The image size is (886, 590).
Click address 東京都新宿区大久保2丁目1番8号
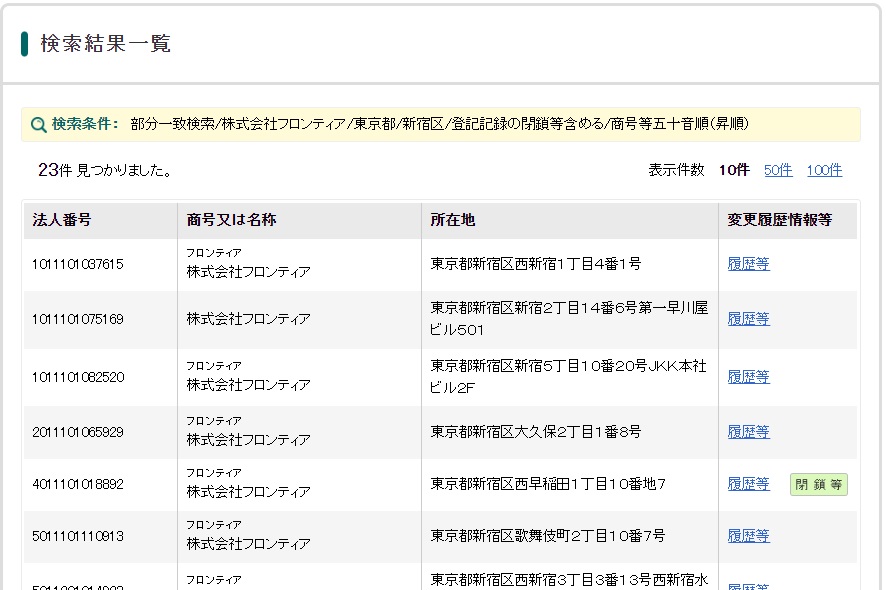tap(535, 432)
